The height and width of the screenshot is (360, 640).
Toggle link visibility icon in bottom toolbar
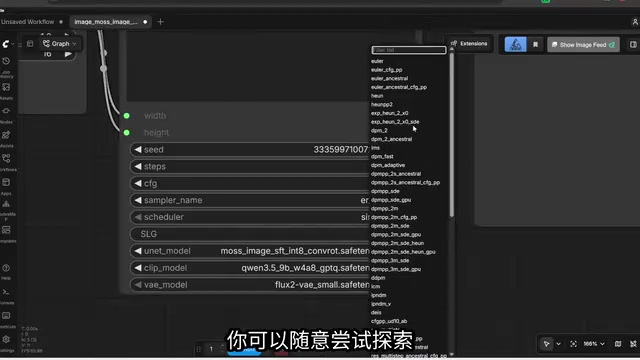633,344
